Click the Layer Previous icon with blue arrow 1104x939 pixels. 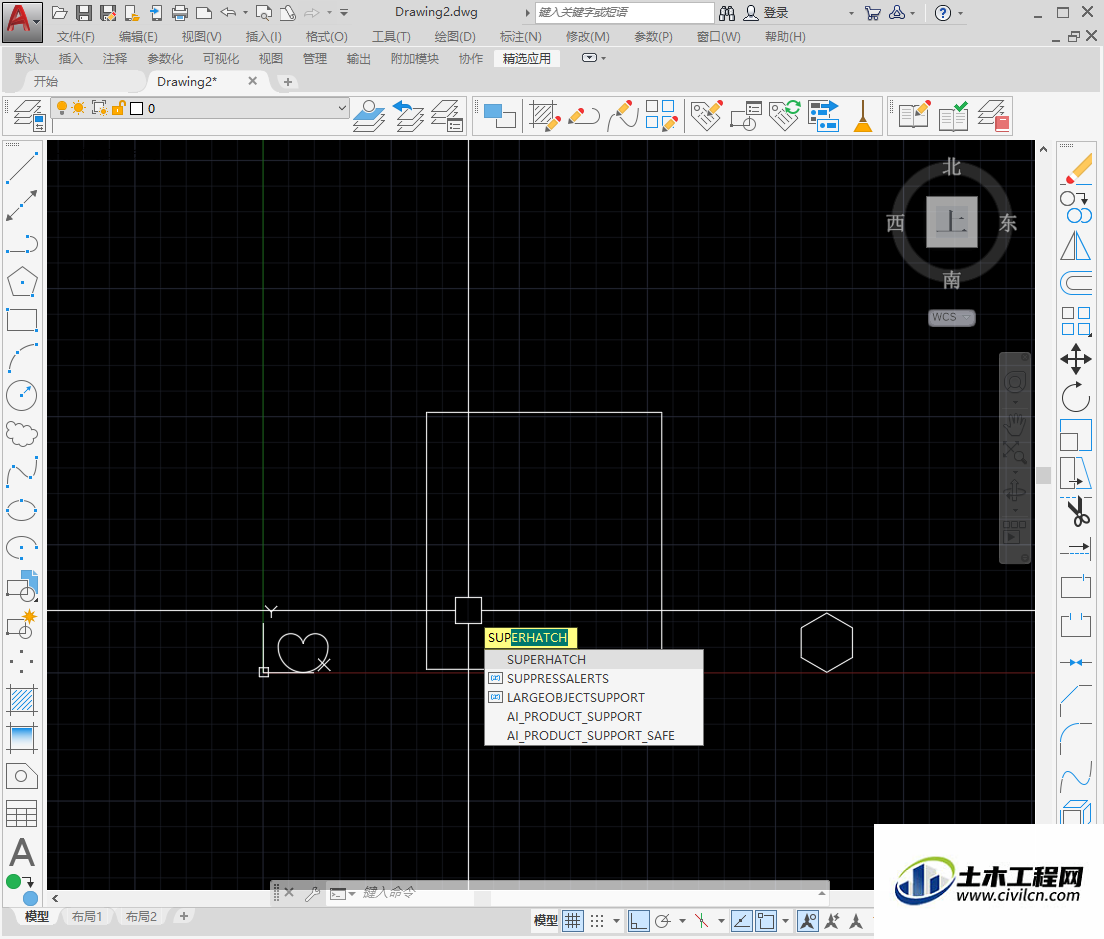click(408, 115)
